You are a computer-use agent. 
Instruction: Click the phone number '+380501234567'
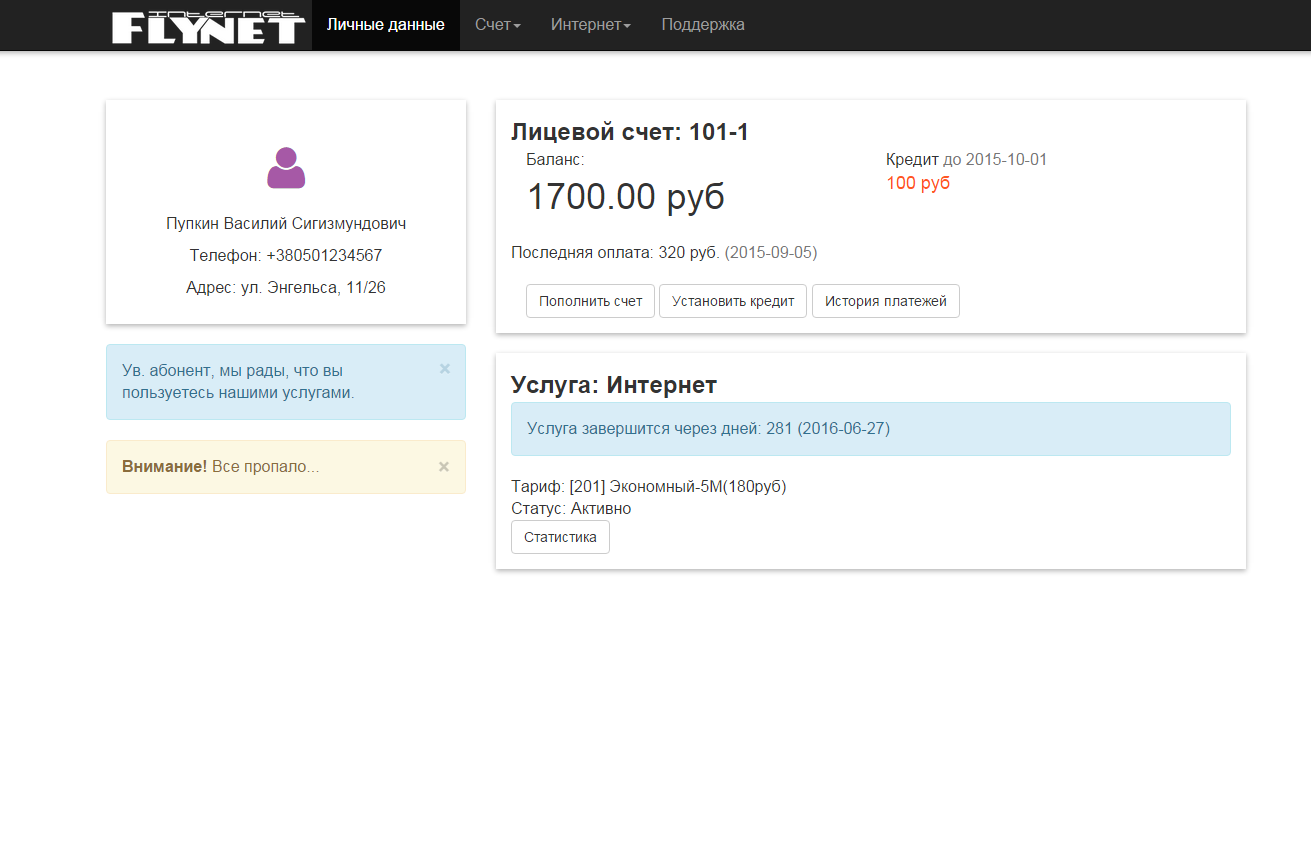pos(324,255)
